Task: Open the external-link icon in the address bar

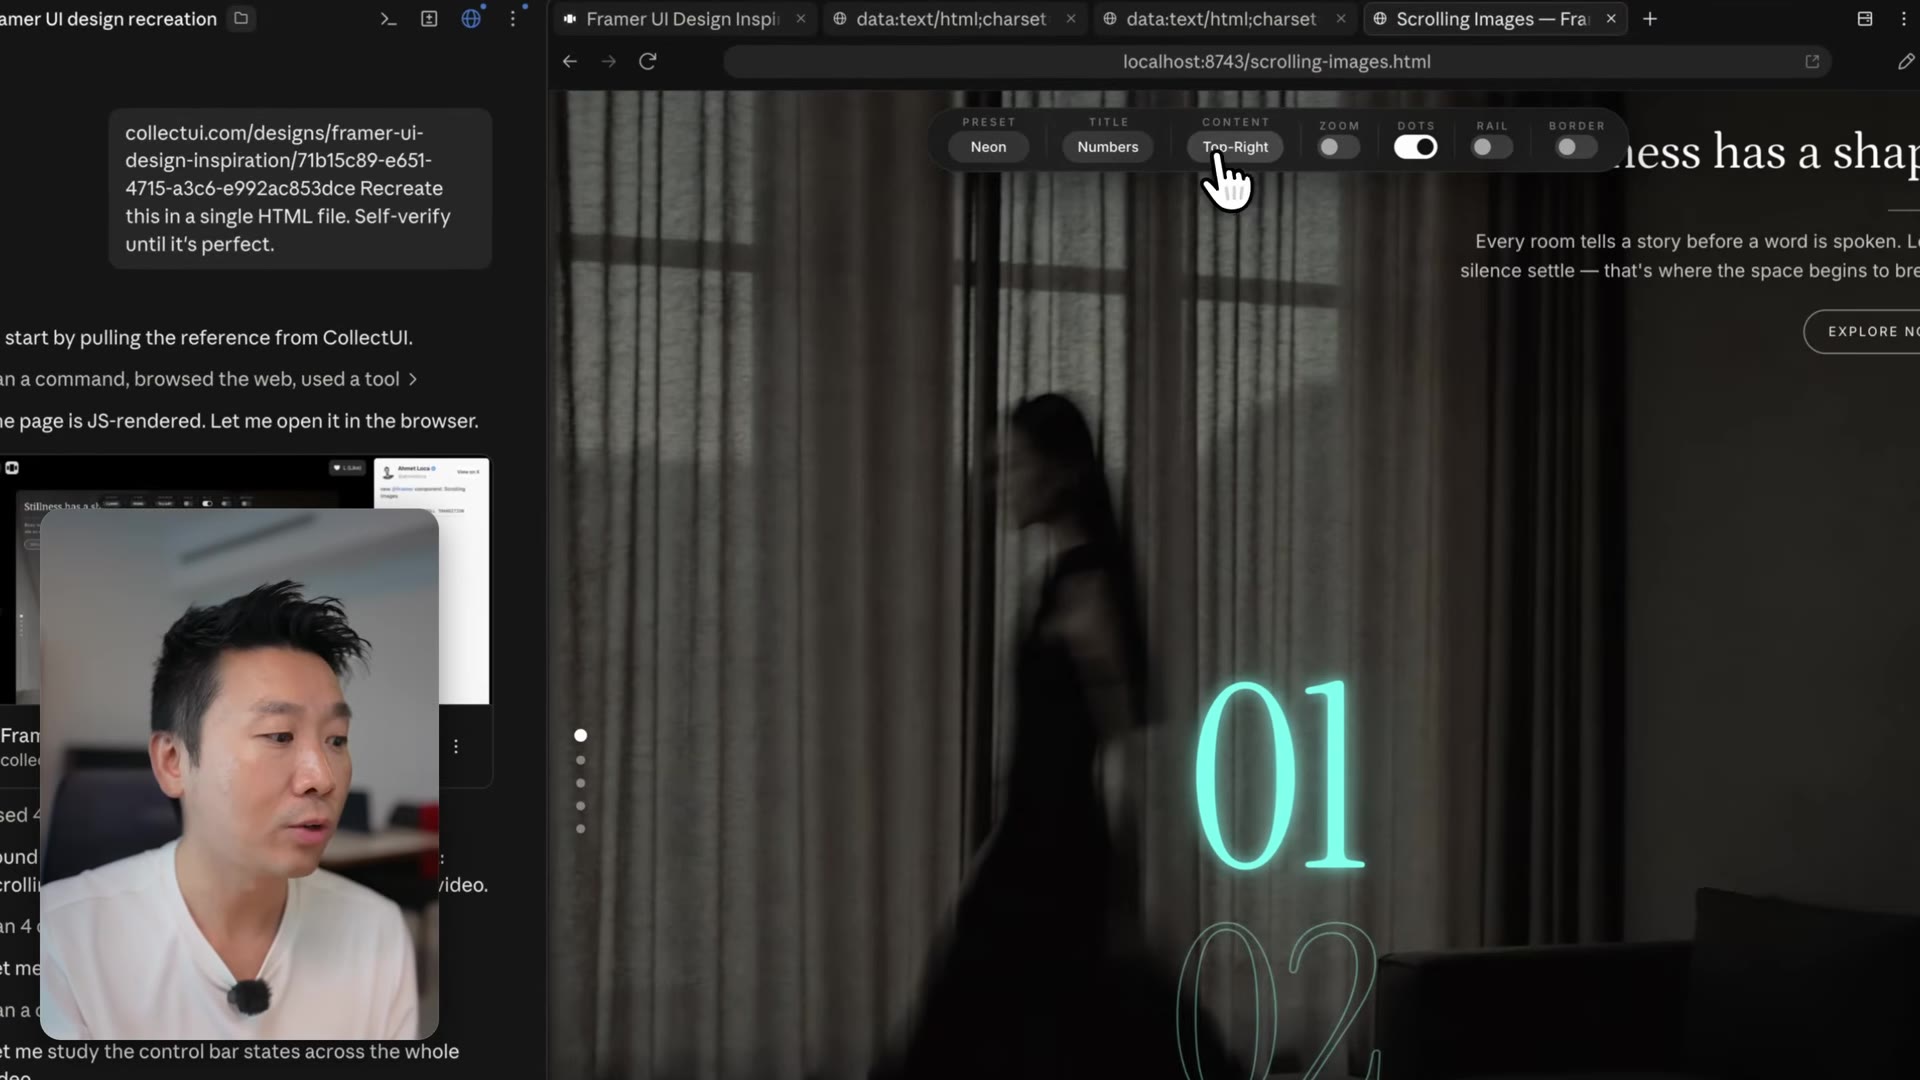Action: (x=1812, y=61)
